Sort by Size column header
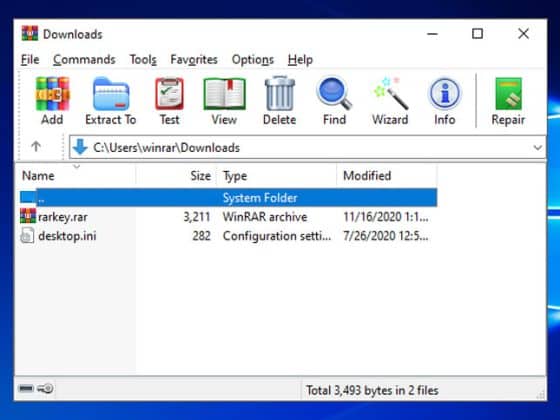 pos(176,175)
